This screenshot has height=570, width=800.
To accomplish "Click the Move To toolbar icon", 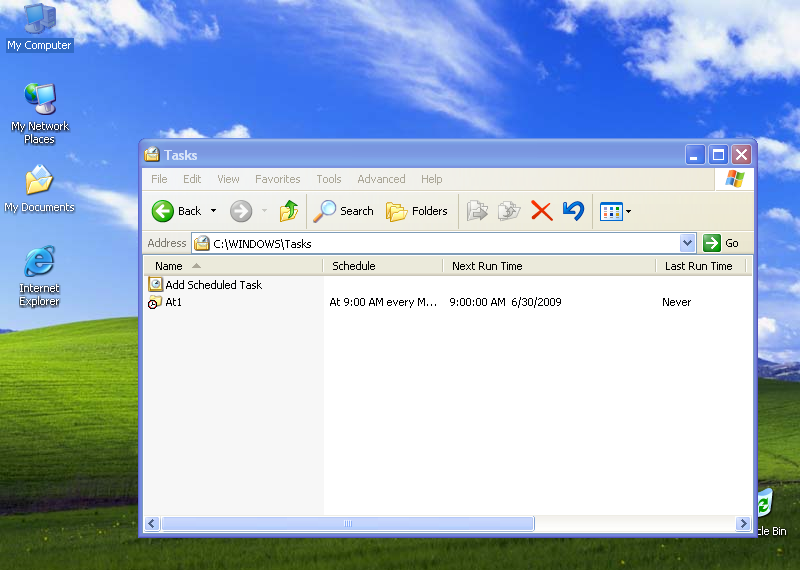I will [x=478, y=211].
